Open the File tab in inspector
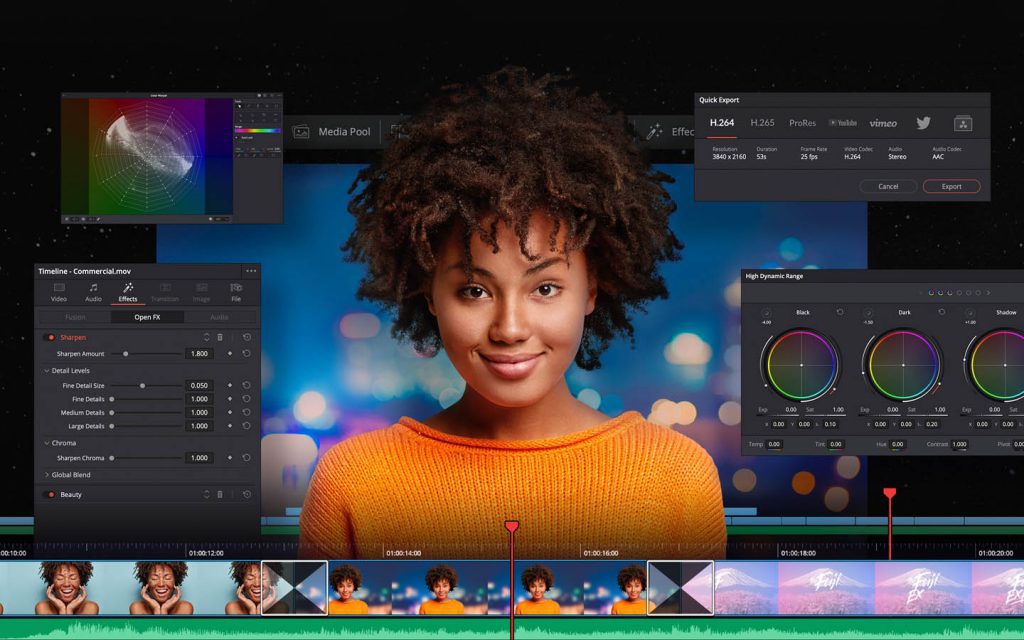Image resolution: width=1024 pixels, height=640 pixels. coord(236,292)
